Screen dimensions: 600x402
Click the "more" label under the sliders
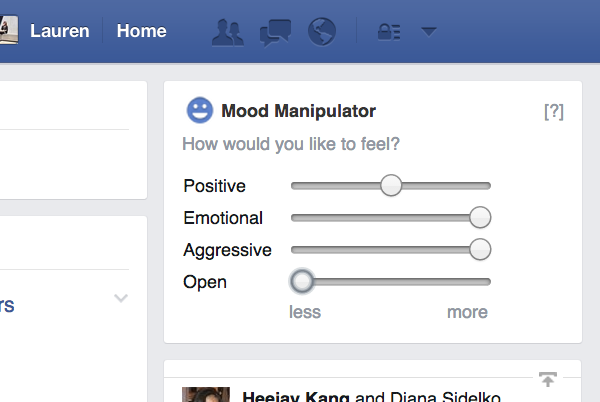(x=467, y=312)
